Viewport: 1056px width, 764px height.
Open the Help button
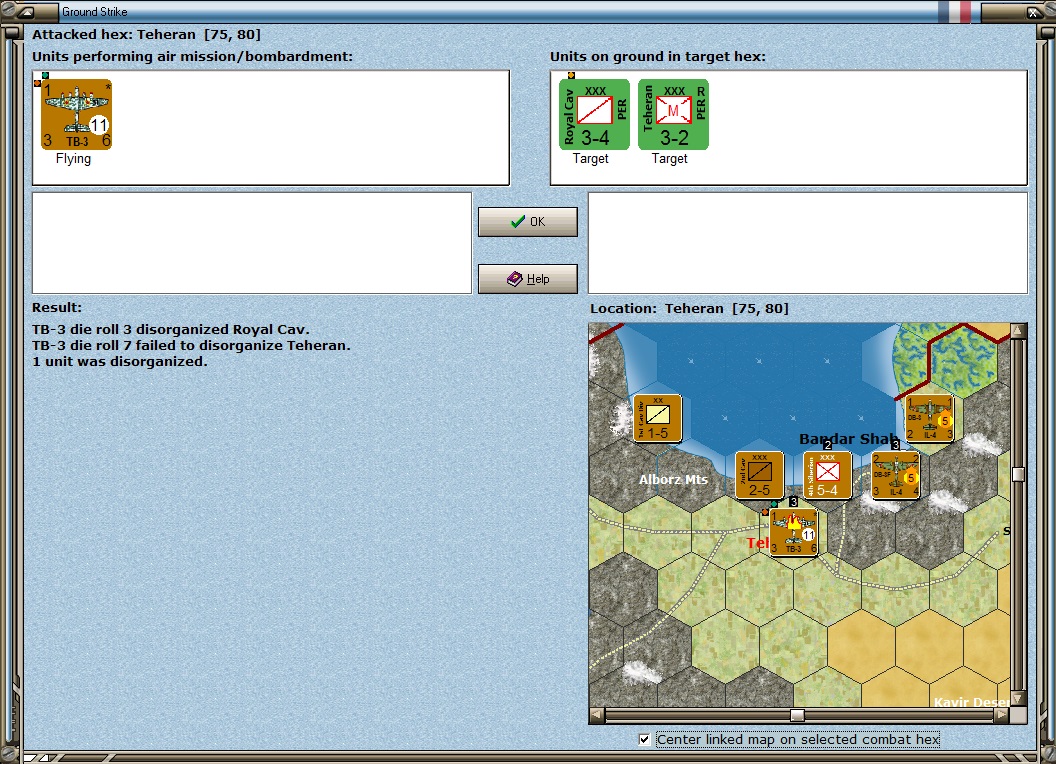click(x=527, y=279)
